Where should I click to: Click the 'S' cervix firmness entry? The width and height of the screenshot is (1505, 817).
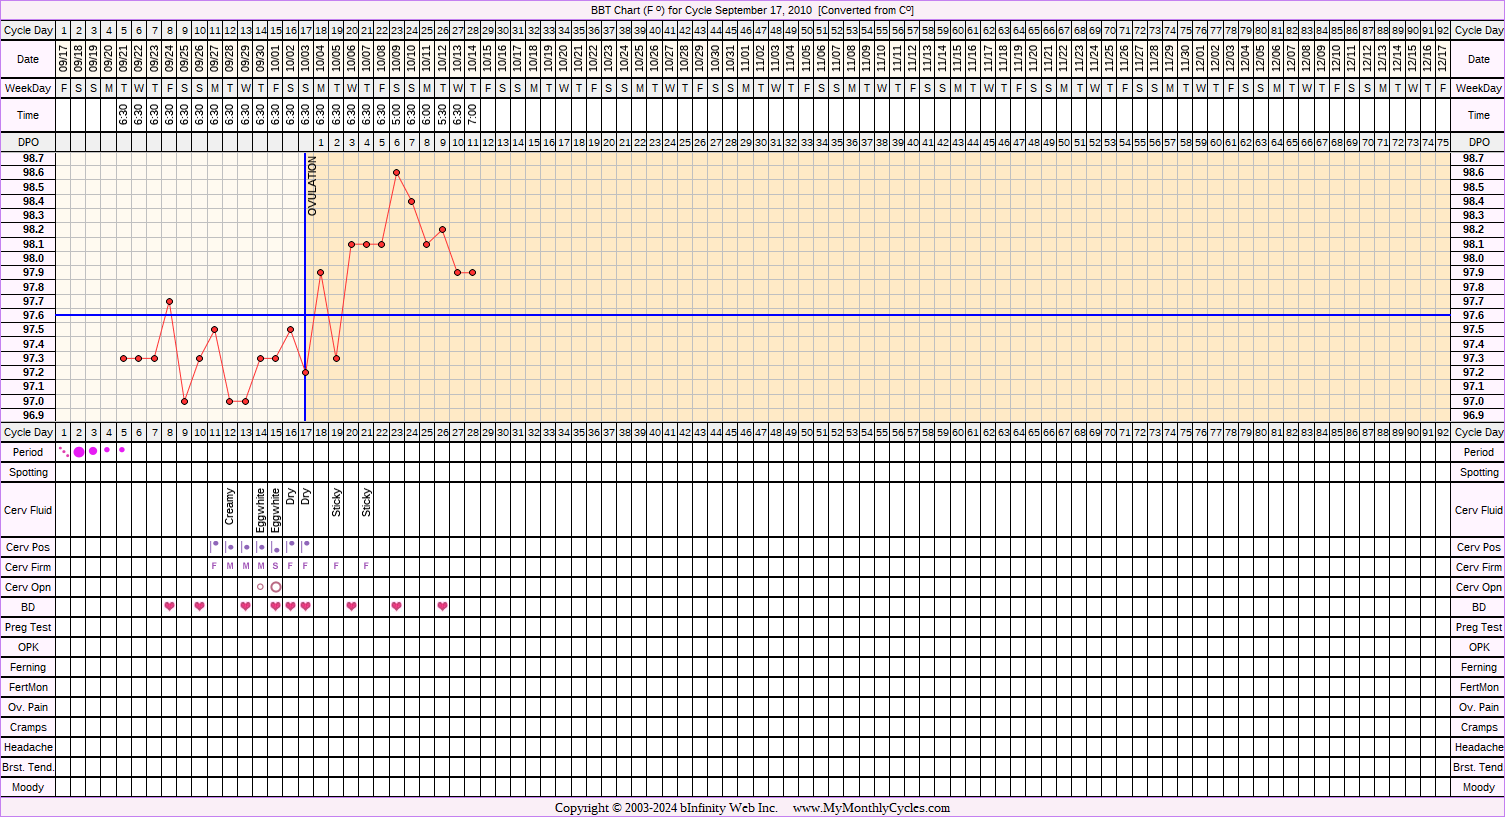pos(276,567)
